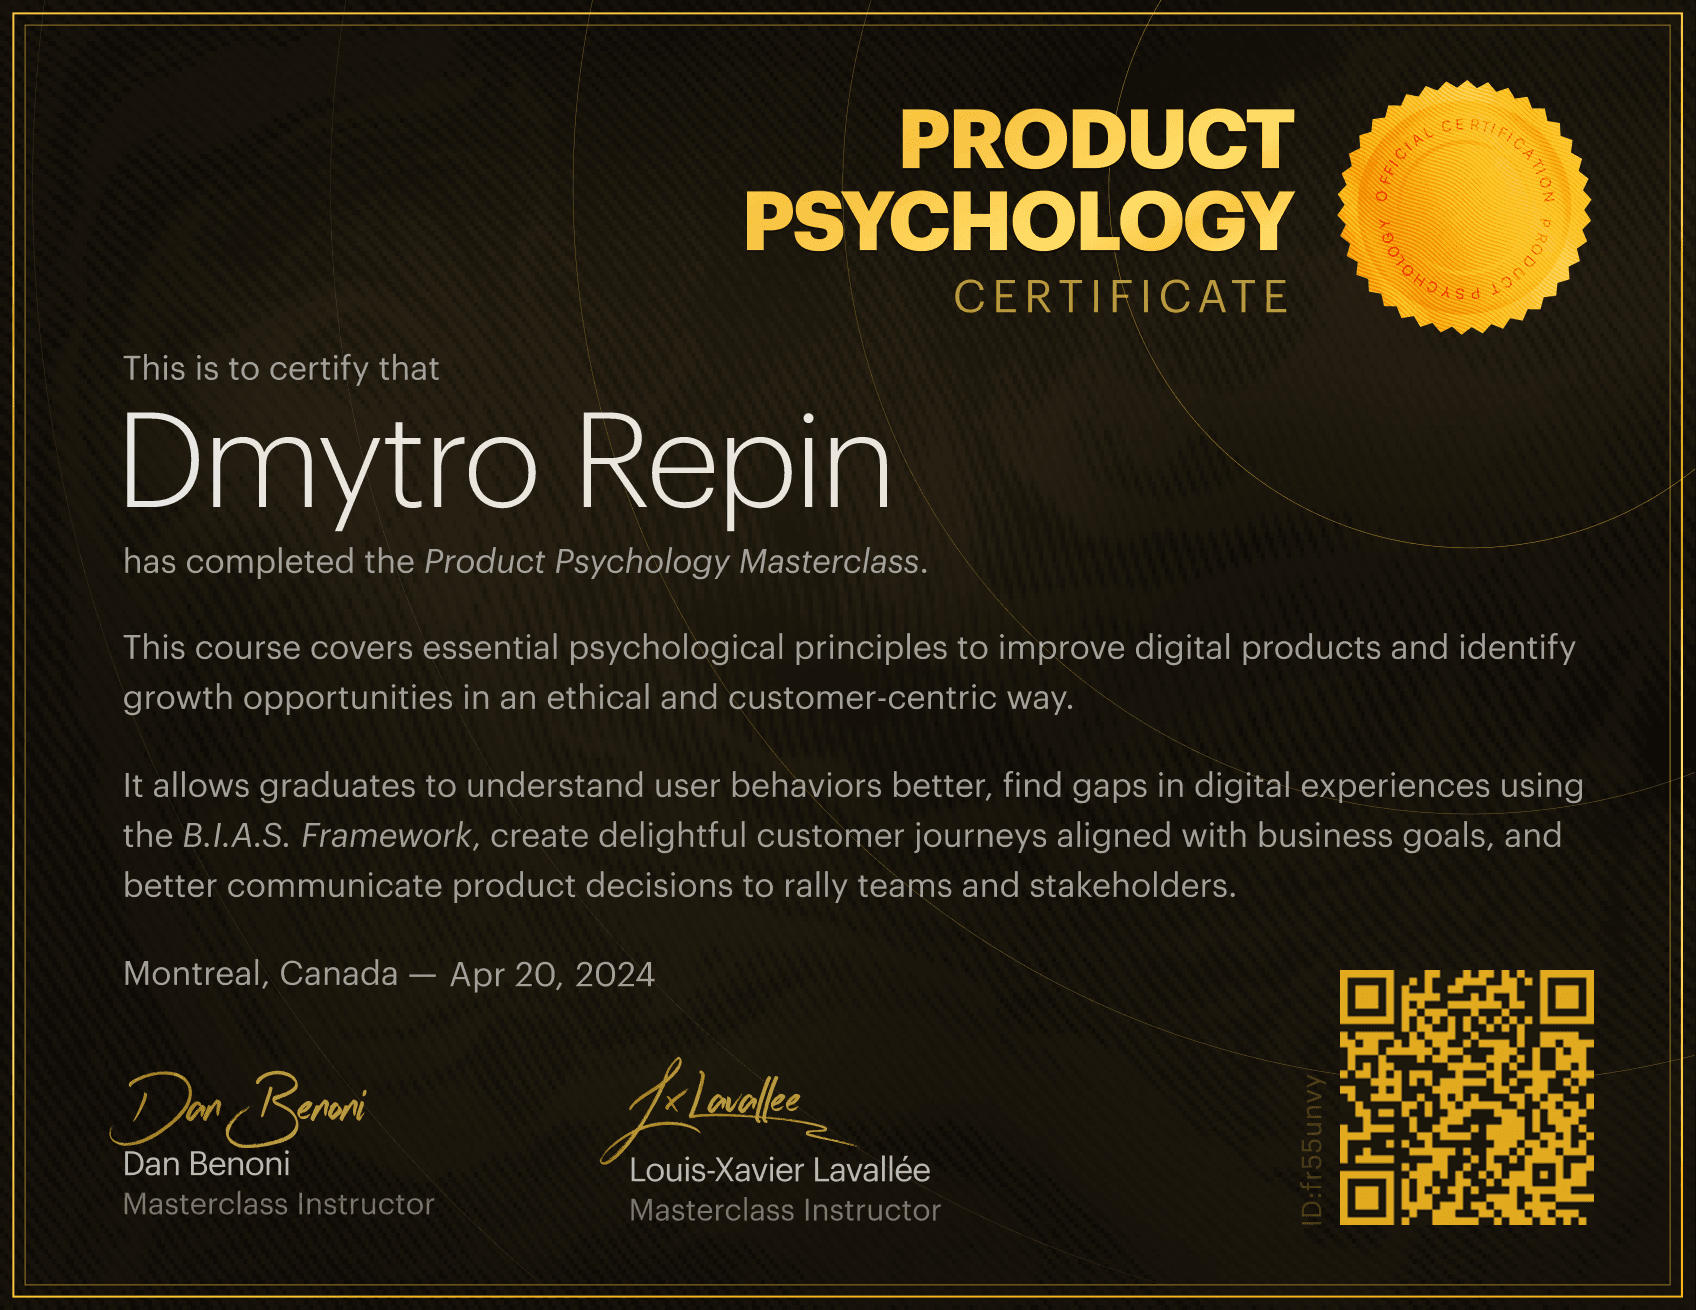Click the printed name Dan Benoni
The width and height of the screenshot is (1696, 1310).
click(206, 1164)
